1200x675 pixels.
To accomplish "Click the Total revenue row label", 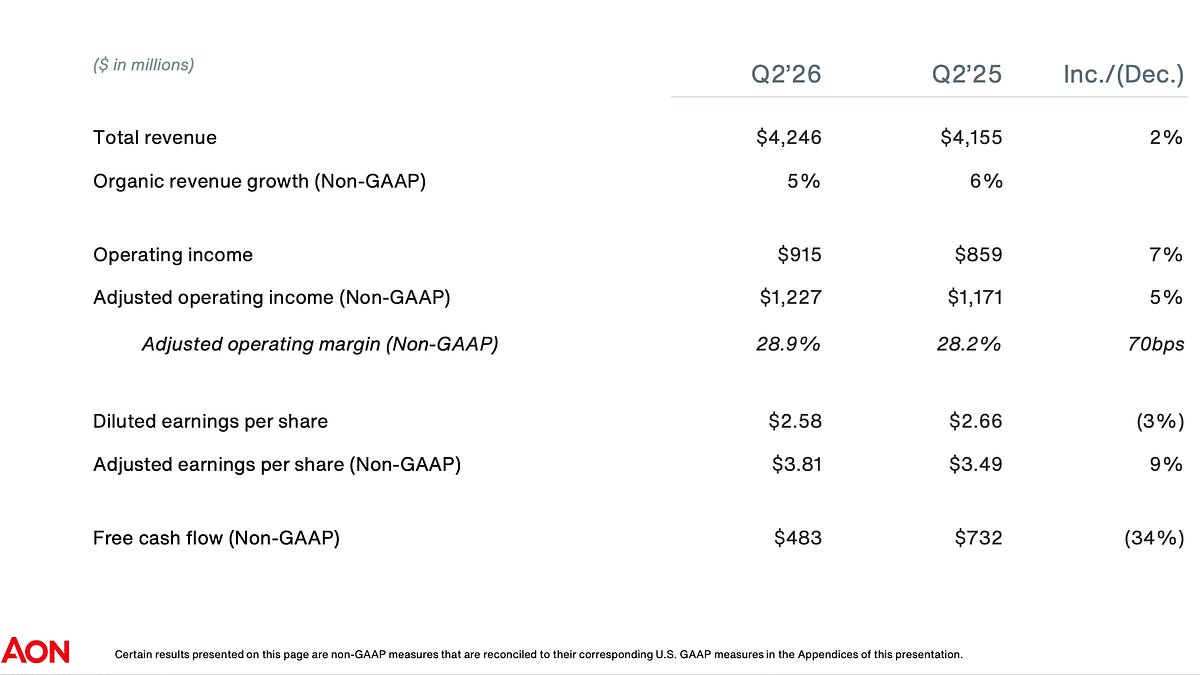I will (x=155, y=137).
